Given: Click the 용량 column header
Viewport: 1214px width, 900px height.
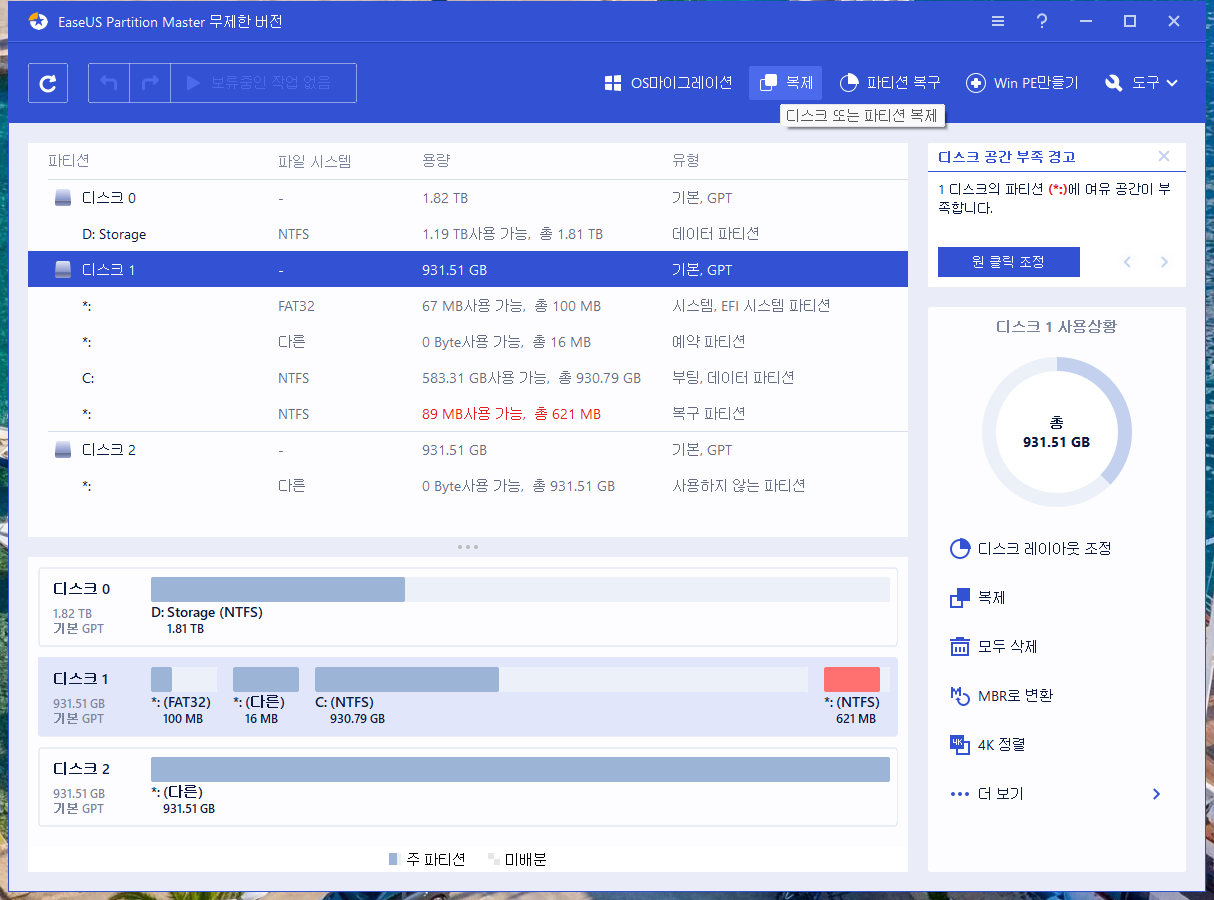Looking at the screenshot, I should coord(437,161).
